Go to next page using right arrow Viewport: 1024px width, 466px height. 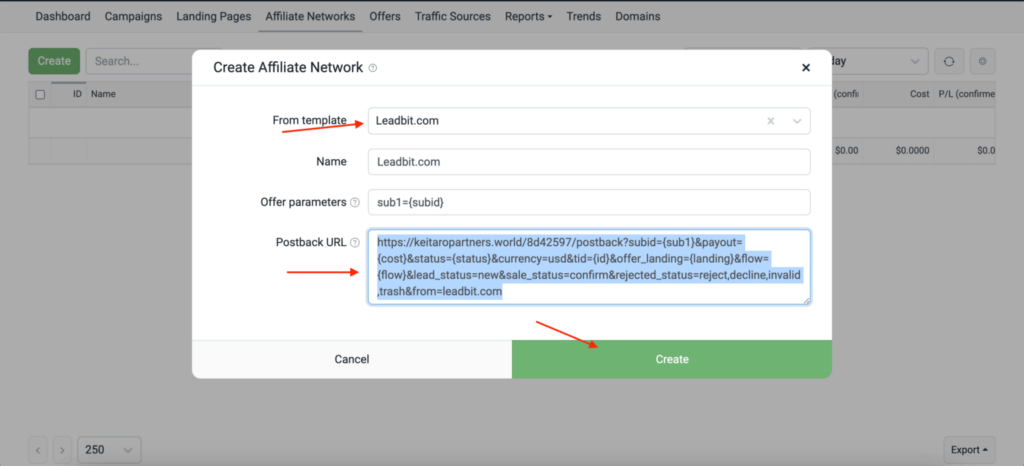pos(62,450)
